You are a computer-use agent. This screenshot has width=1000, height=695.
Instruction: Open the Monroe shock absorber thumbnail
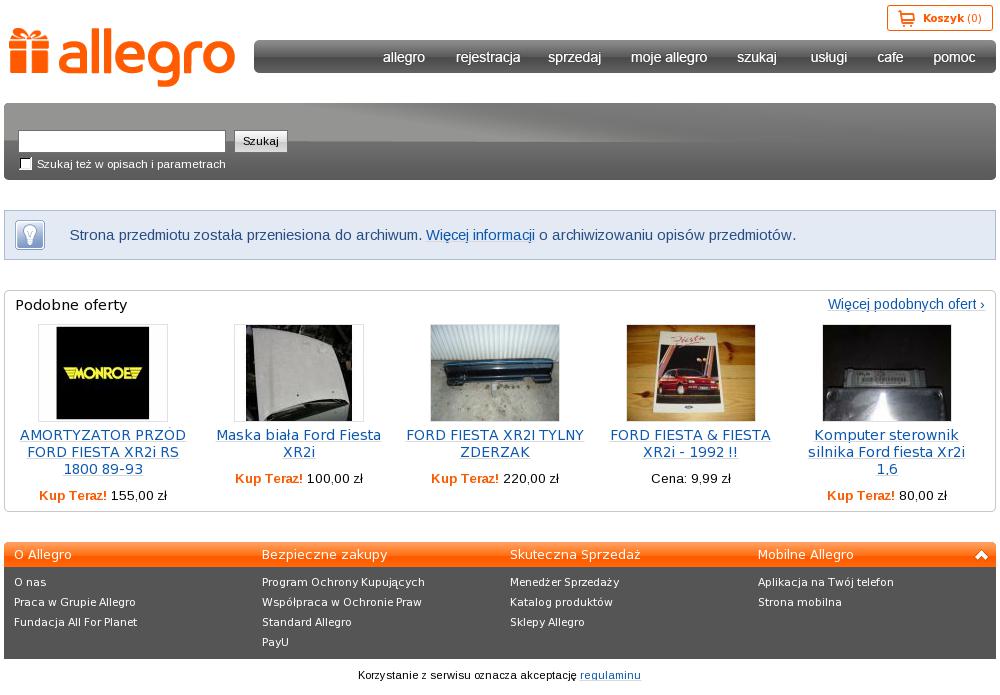coord(103,373)
